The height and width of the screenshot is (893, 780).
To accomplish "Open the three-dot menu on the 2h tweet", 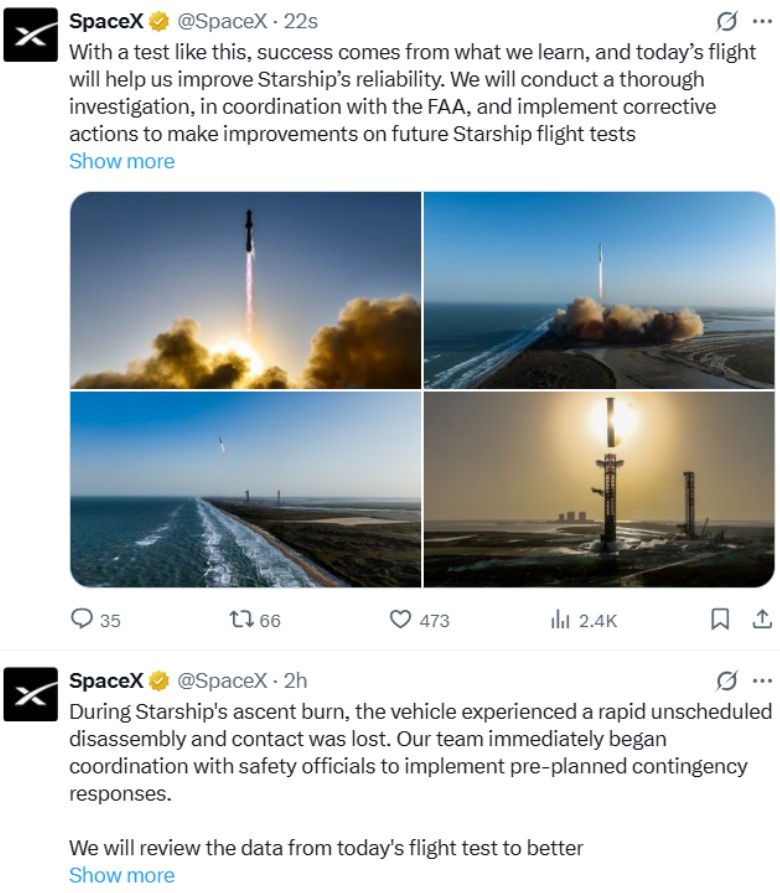I will pyautogui.click(x=762, y=681).
